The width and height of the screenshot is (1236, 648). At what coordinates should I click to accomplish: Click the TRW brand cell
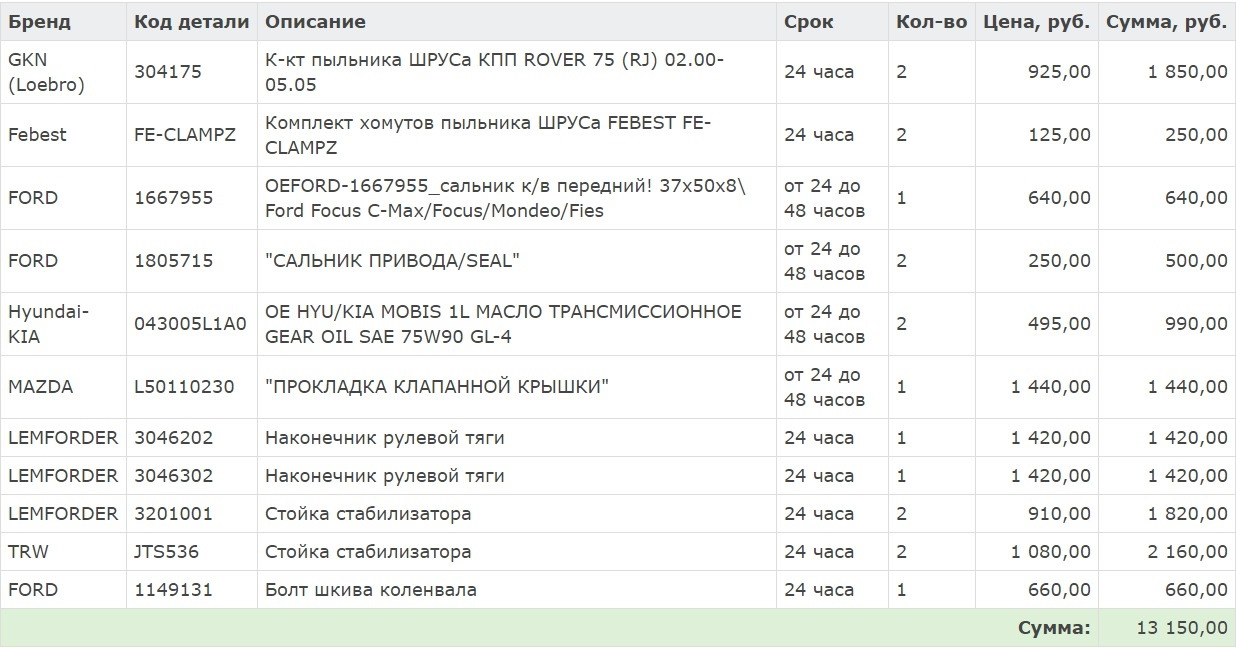(28, 552)
